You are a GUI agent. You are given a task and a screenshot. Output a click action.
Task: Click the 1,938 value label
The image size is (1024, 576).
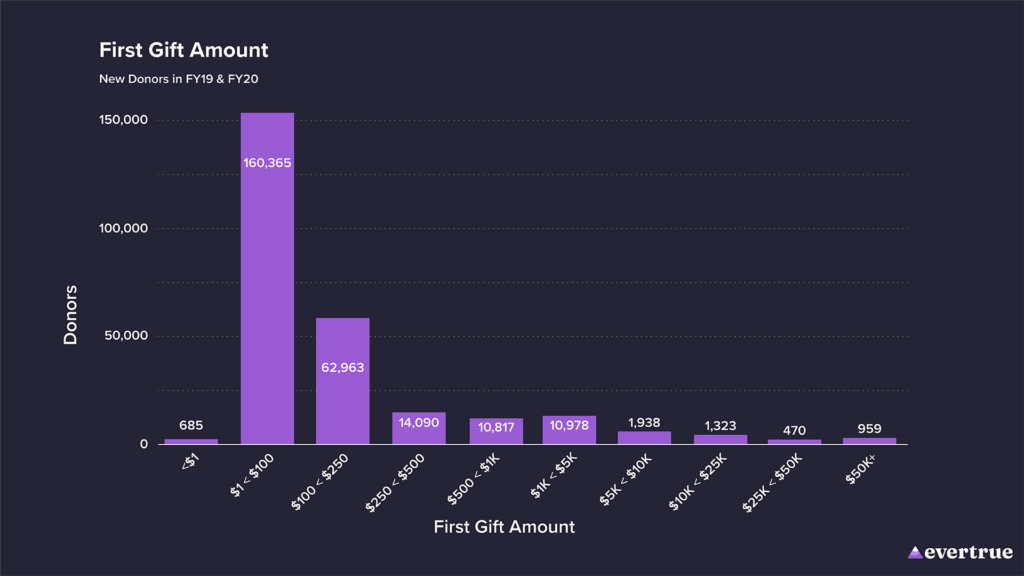click(x=645, y=423)
